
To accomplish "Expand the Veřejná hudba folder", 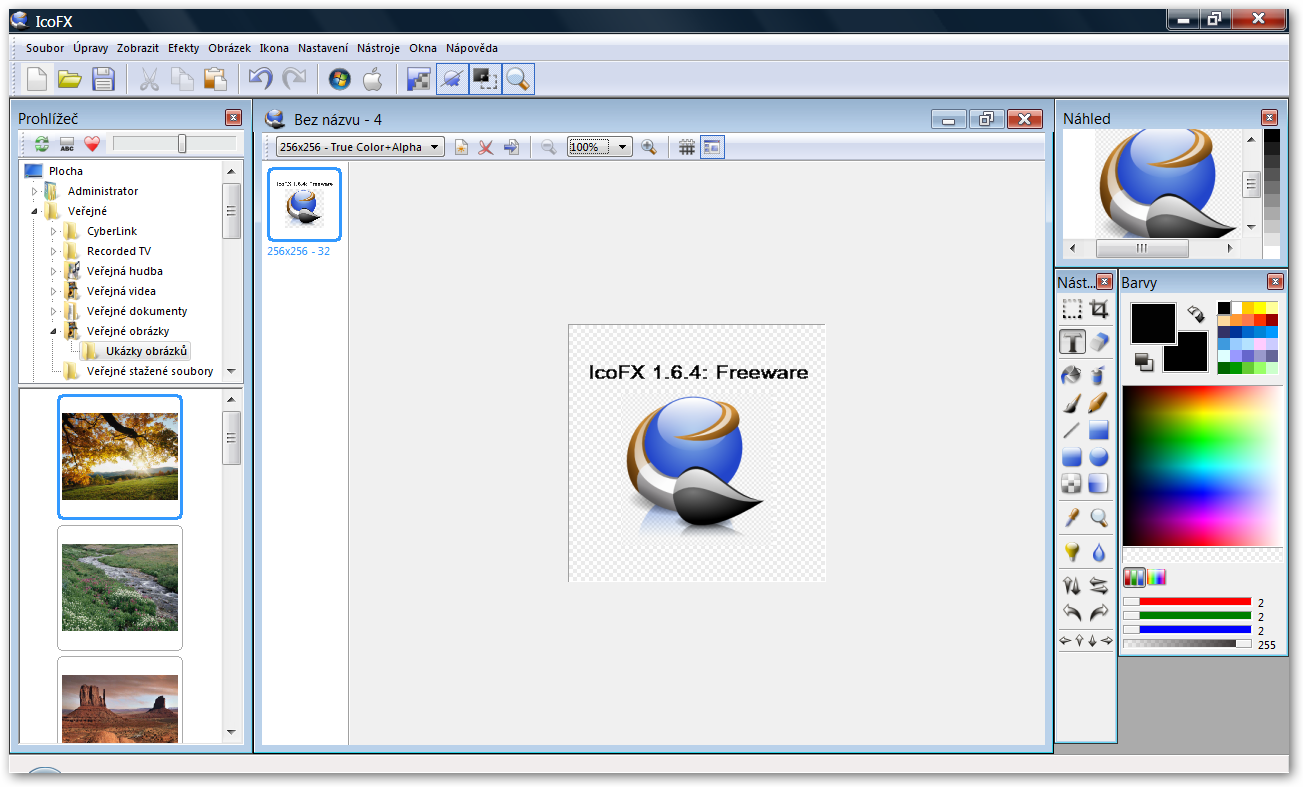I will tap(54, 271).
